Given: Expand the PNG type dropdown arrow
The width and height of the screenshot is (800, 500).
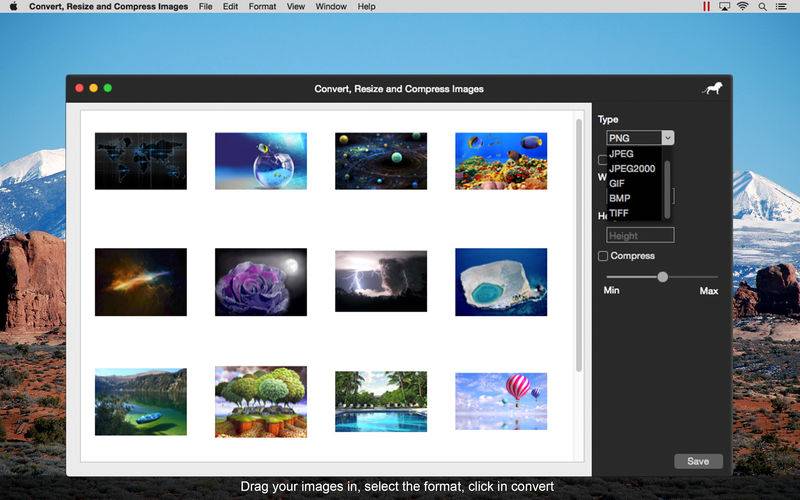Looking at the screenshot, I should coord(667,138).
